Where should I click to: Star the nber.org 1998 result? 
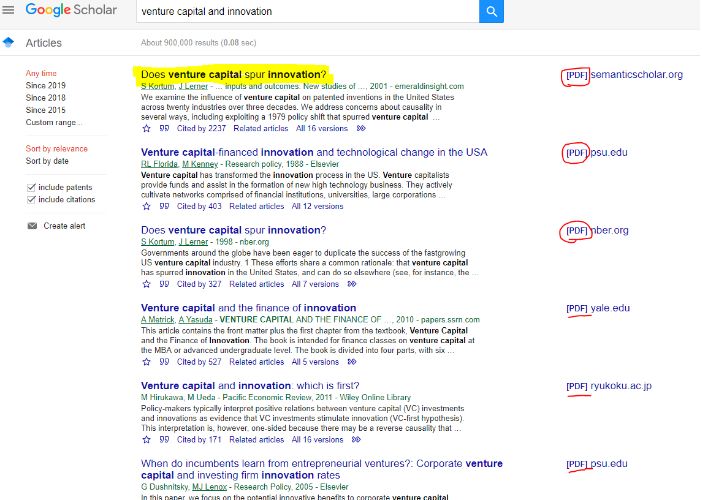tap(146, 284)
